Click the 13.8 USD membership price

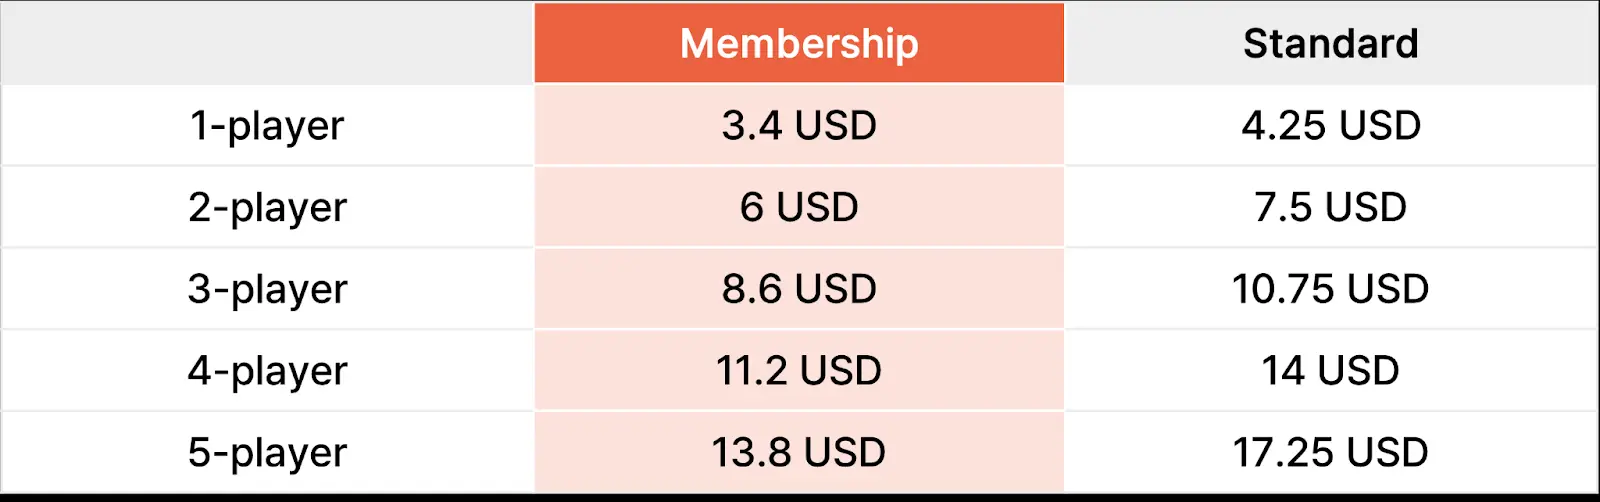799,453
